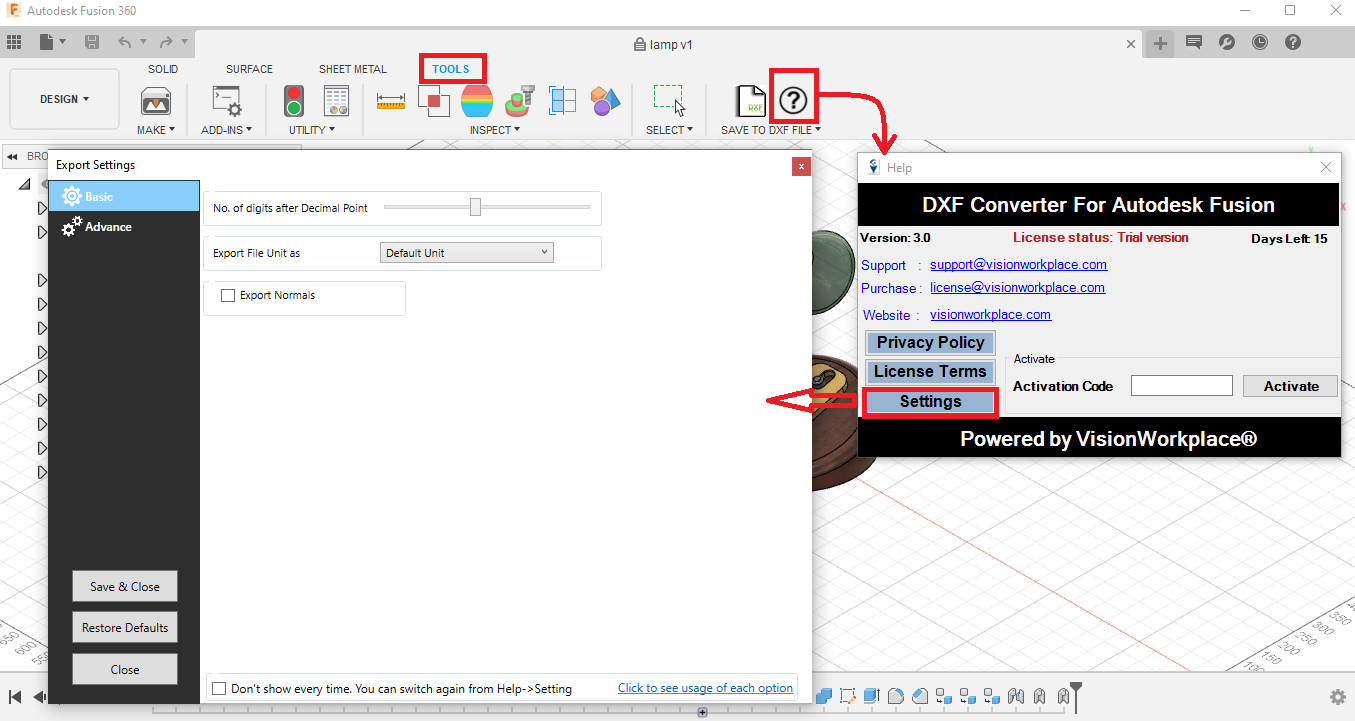Switch to the SURFACE tab
Viewport: 1355px width, 721px height.
(x=249, y=69)
